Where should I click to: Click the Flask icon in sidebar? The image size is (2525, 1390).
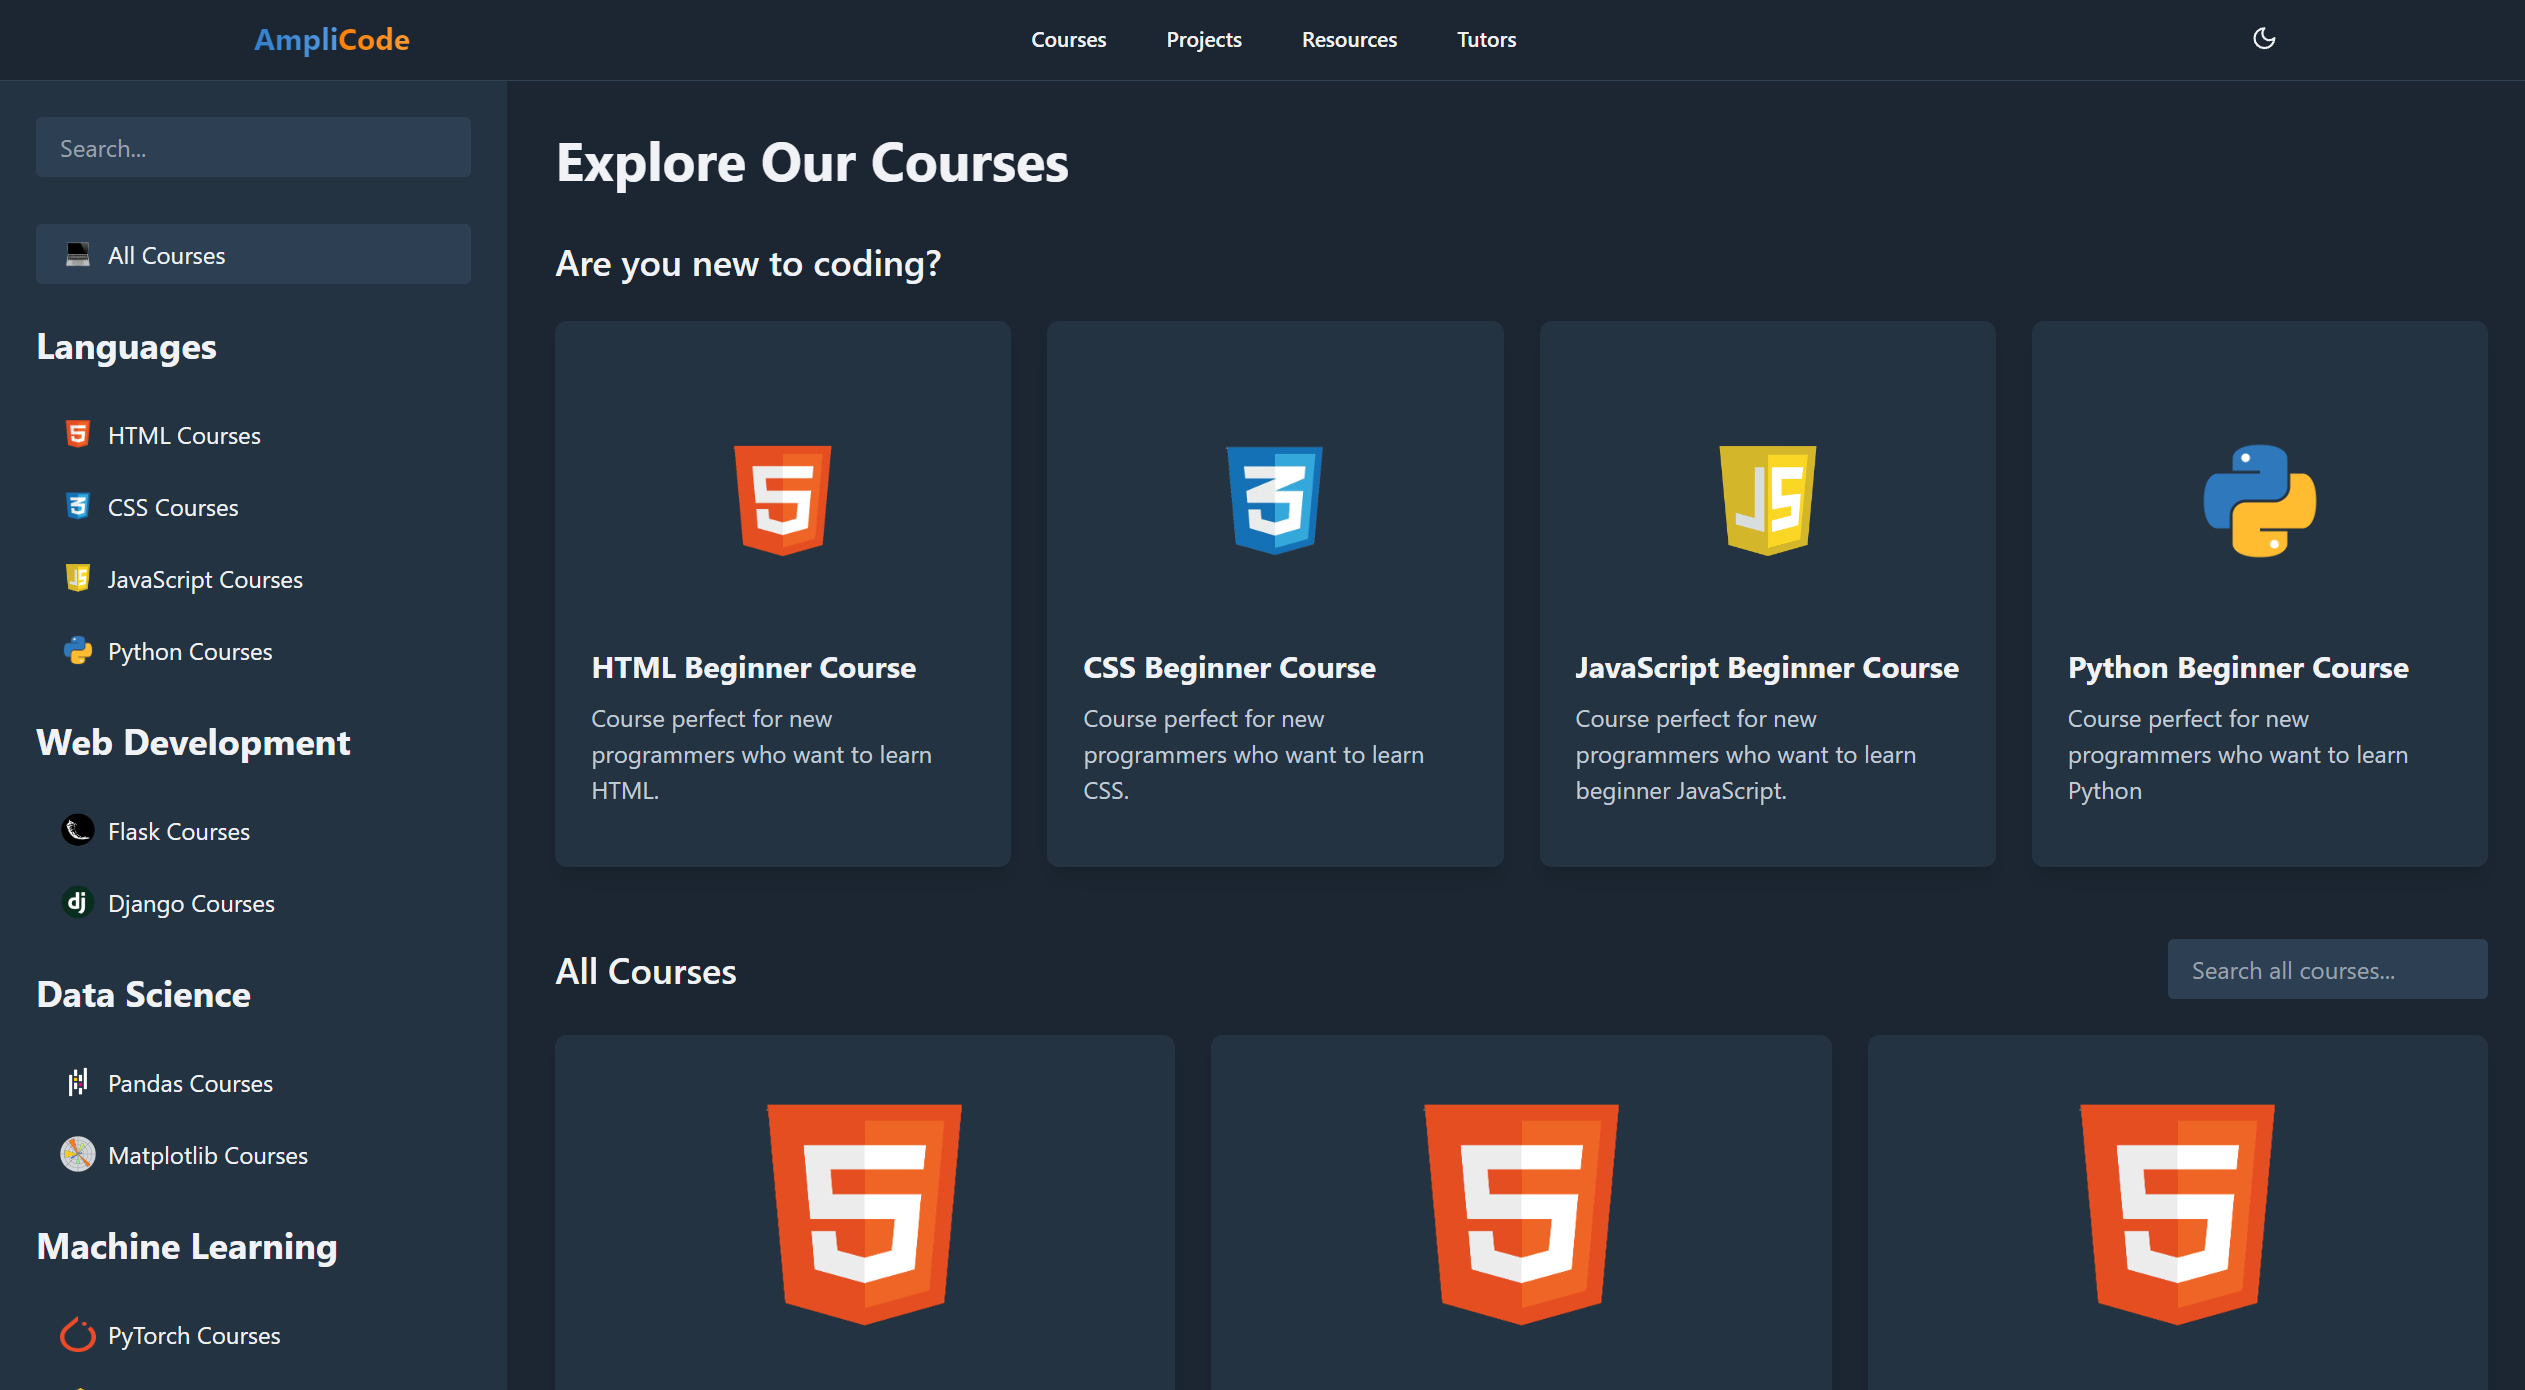pyautogui.click(x=78, y=830)
